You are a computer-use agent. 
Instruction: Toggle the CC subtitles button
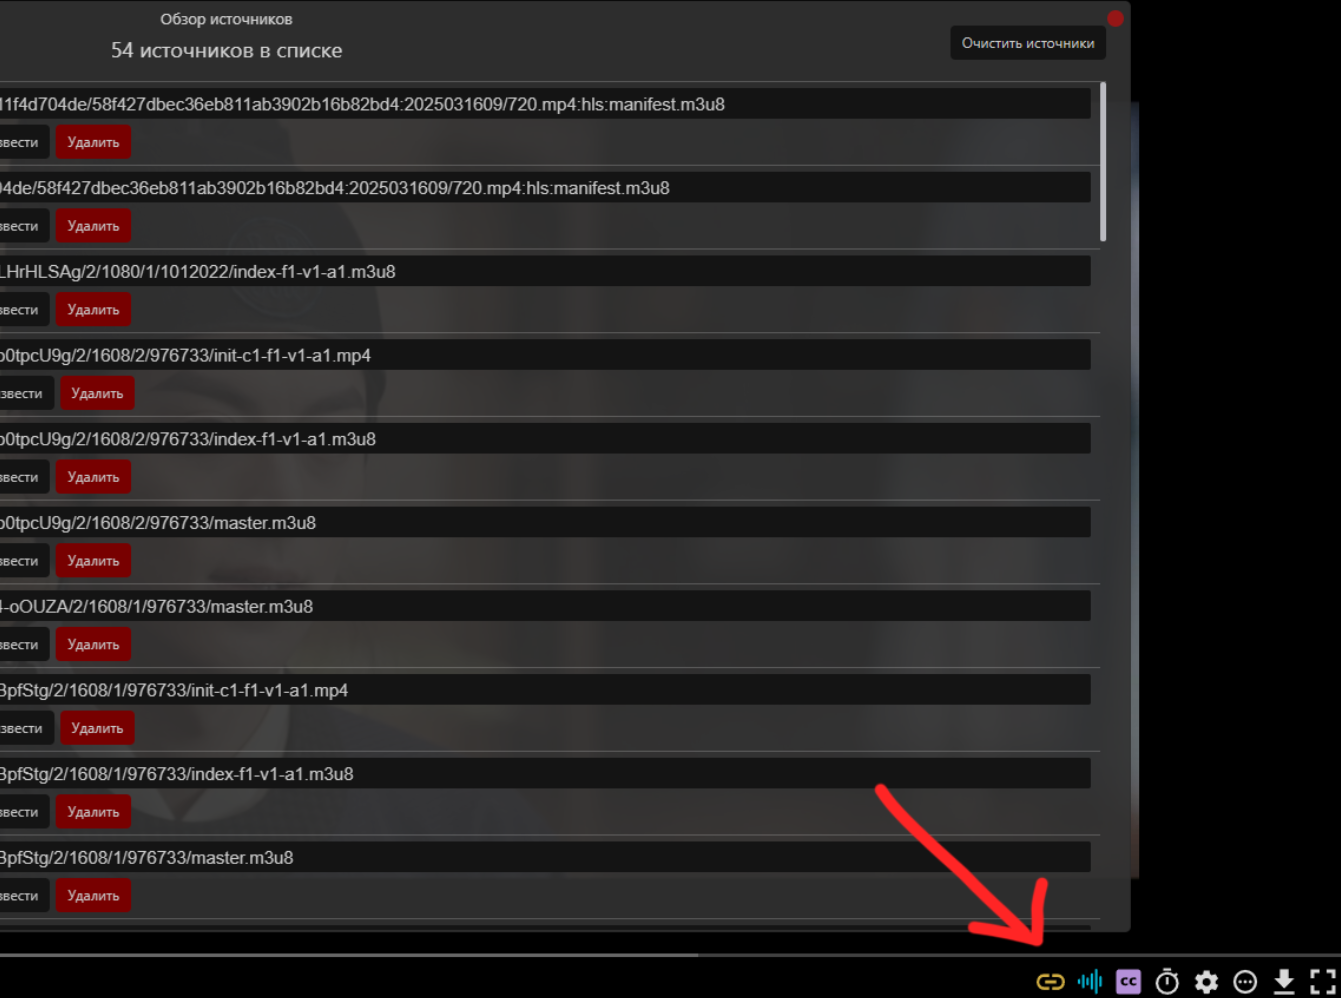[x=1128, y=982]
